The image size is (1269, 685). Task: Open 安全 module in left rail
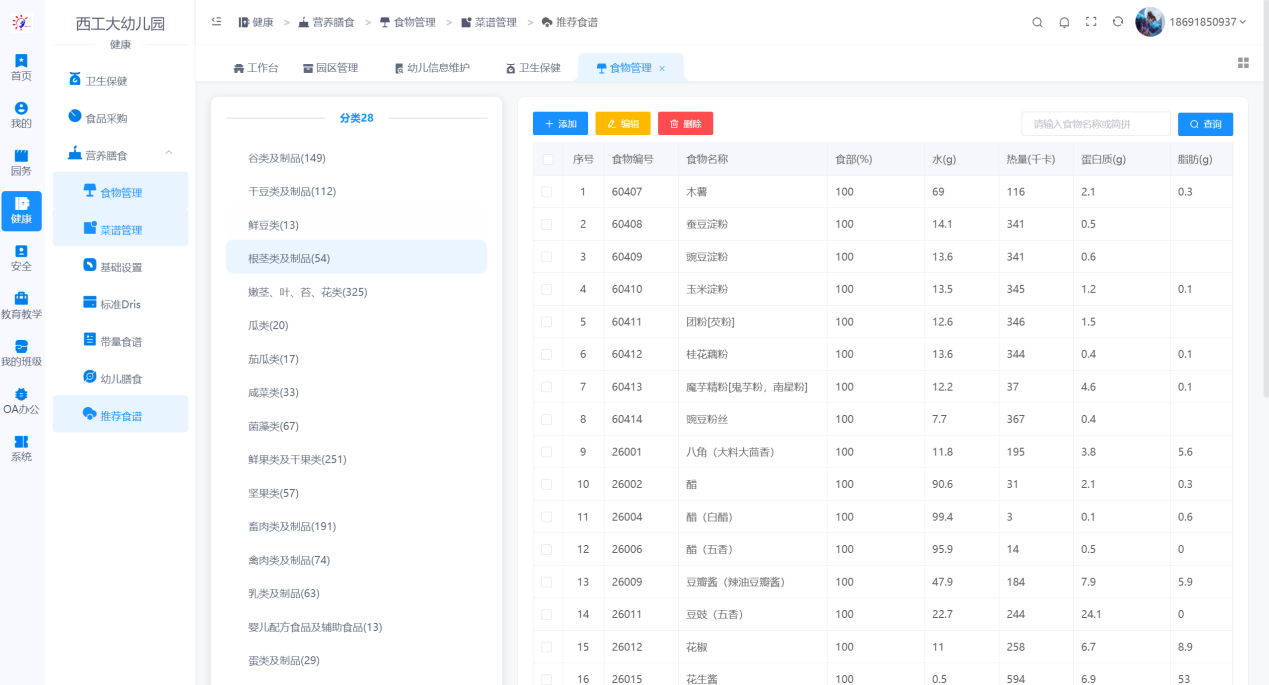(x=21, y=258)
